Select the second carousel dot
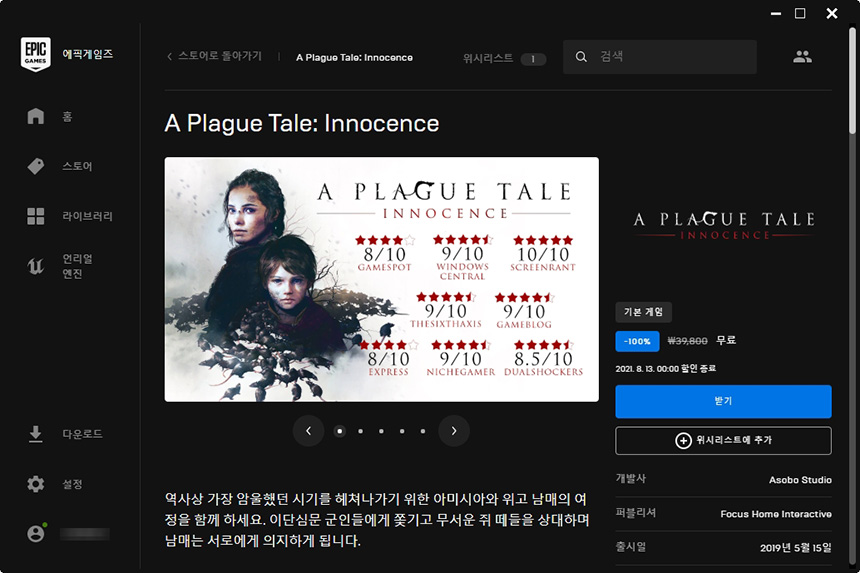Screen dimensions: 860x573 [x=360, y=431]
